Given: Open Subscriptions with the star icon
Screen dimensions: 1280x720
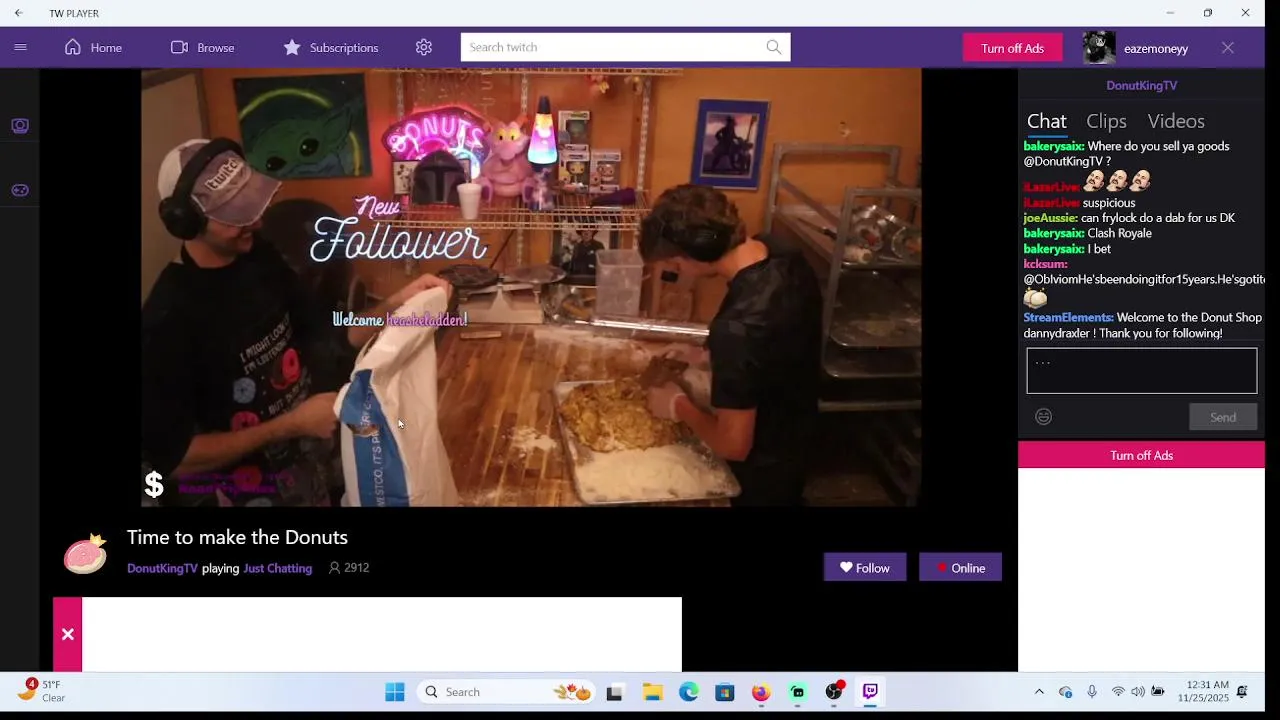Looking at the screenshot, I should tap(330, 47).
